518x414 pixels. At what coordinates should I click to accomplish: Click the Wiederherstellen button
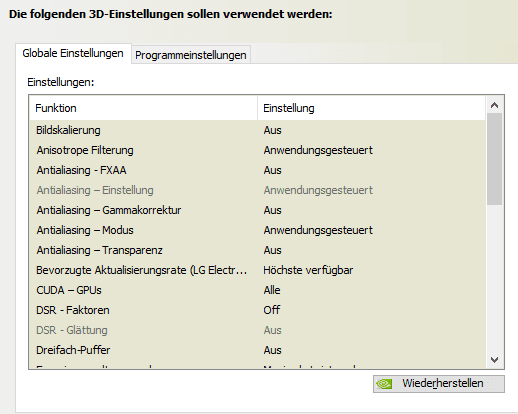(x=439, y=384)
